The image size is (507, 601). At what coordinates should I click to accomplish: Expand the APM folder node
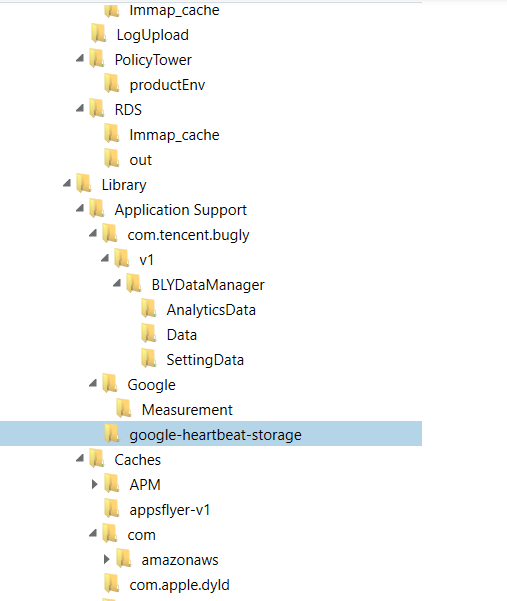tap(95, 484)
